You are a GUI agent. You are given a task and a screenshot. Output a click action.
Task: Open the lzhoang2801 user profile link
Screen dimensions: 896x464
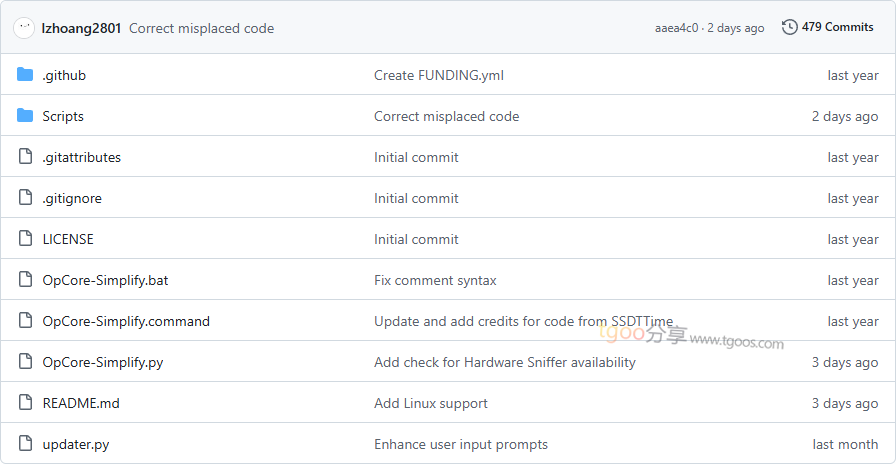[x=82, y=28]
